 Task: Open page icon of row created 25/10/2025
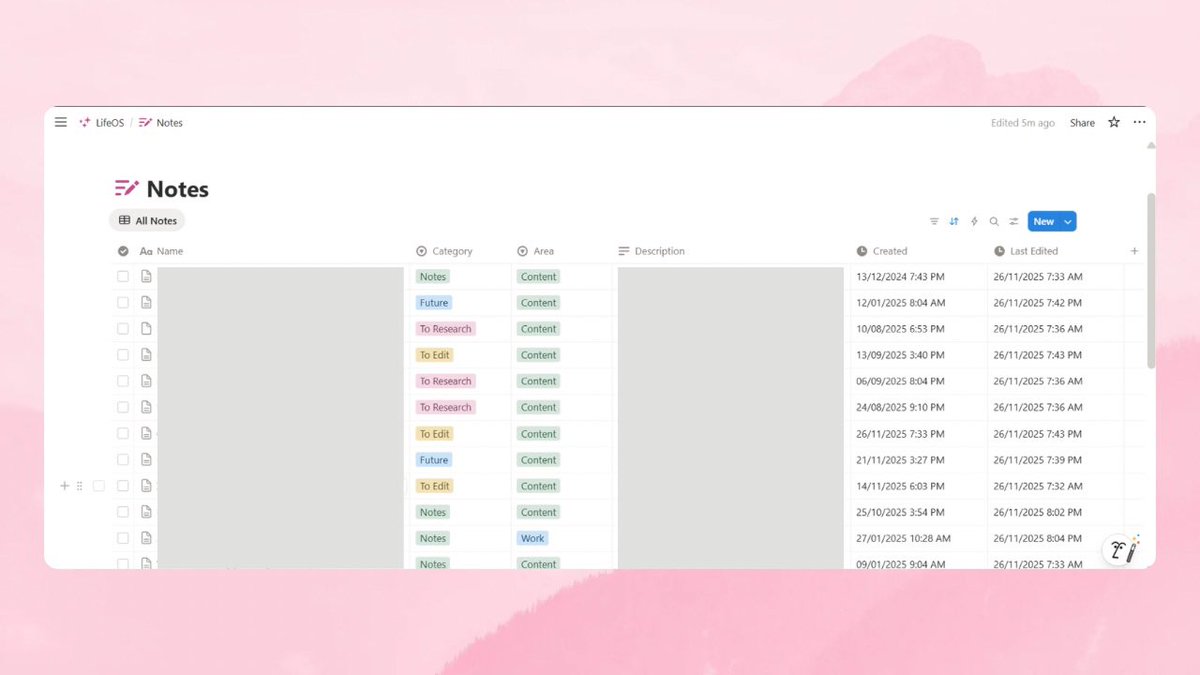(146, 511)
